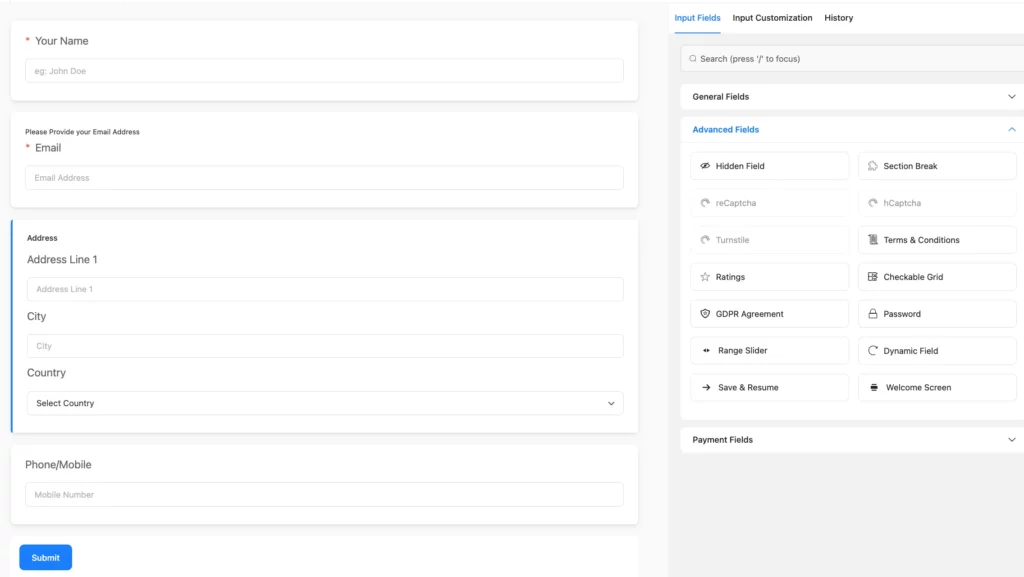This screenshot has width=1024, height=577.
Task: Click the hCaptcha field label
Action: (x=902, y=203)
